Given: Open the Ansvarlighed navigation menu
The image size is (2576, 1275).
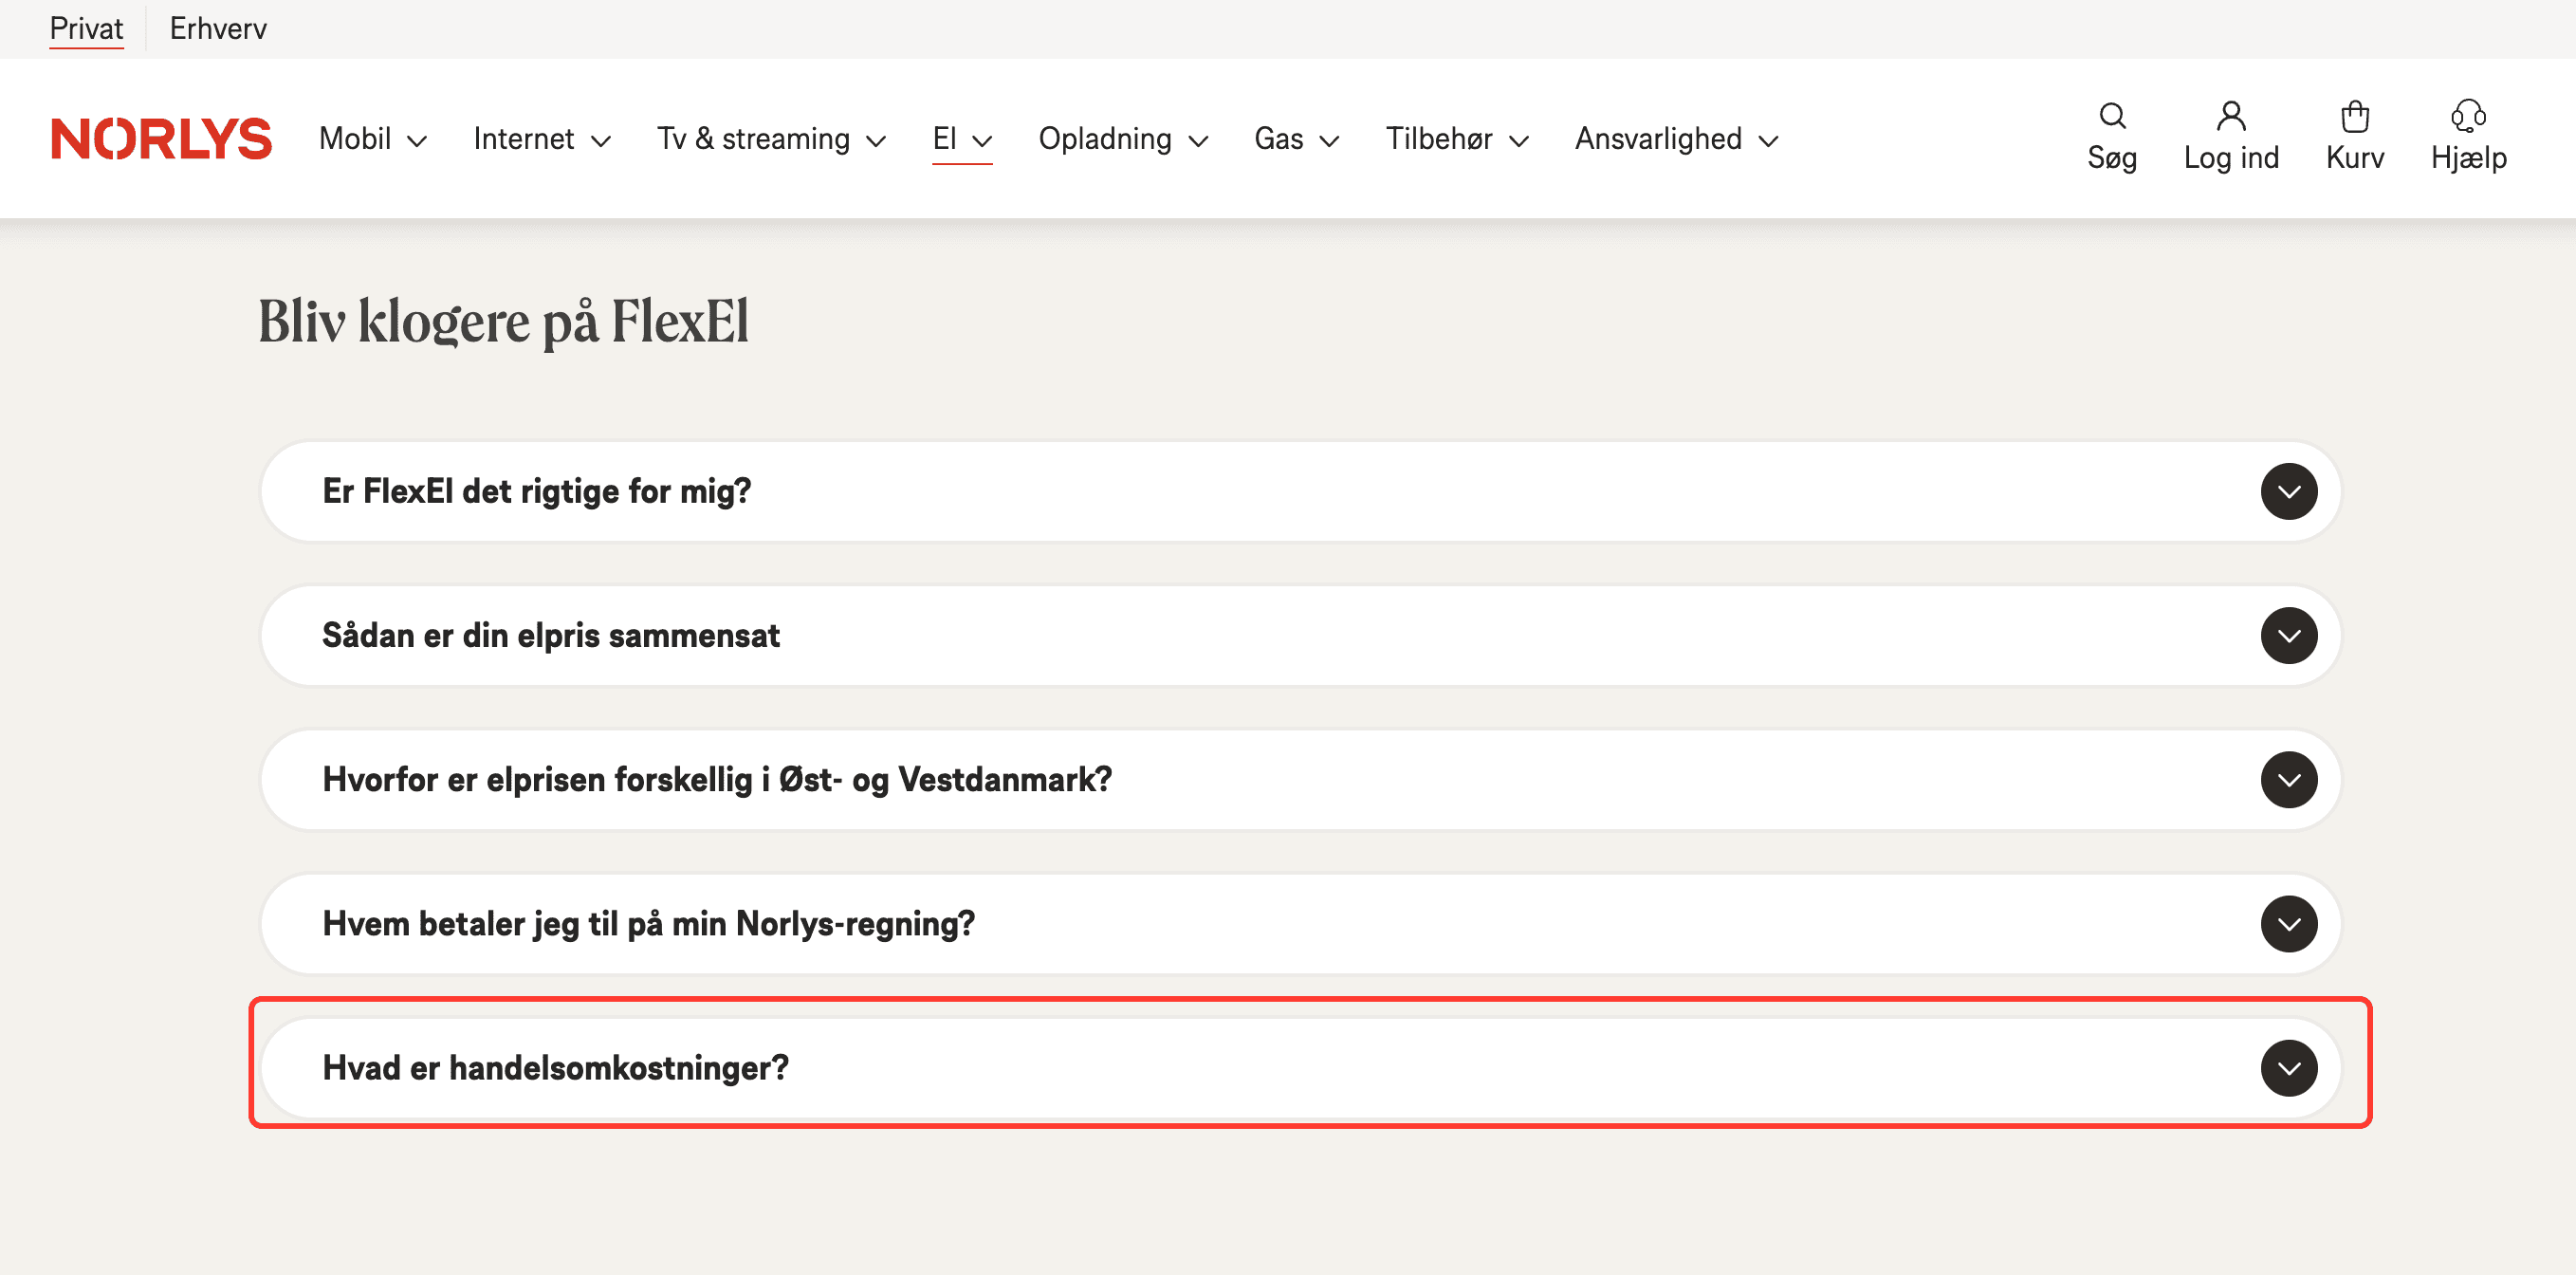Looking at the screenshot, I should [1675, 139].
